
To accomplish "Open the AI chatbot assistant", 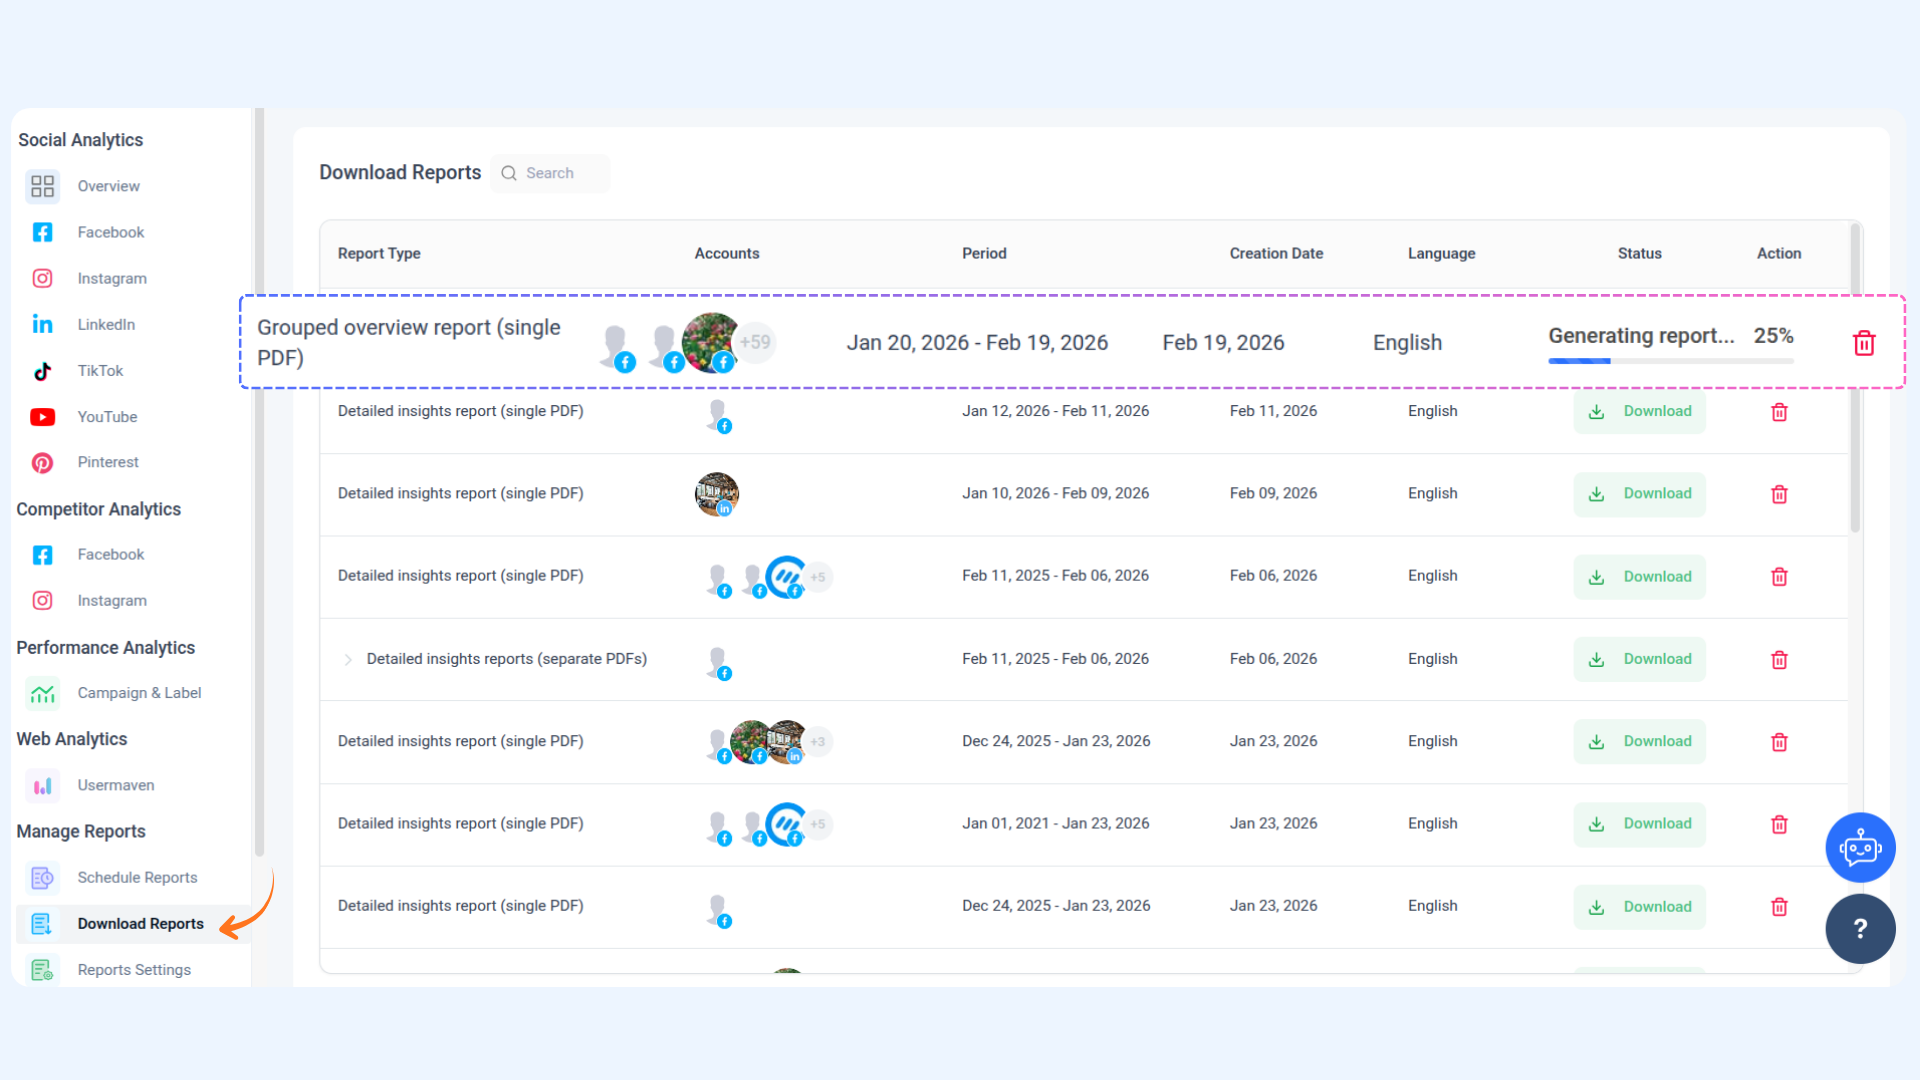I will (1860, 847).
